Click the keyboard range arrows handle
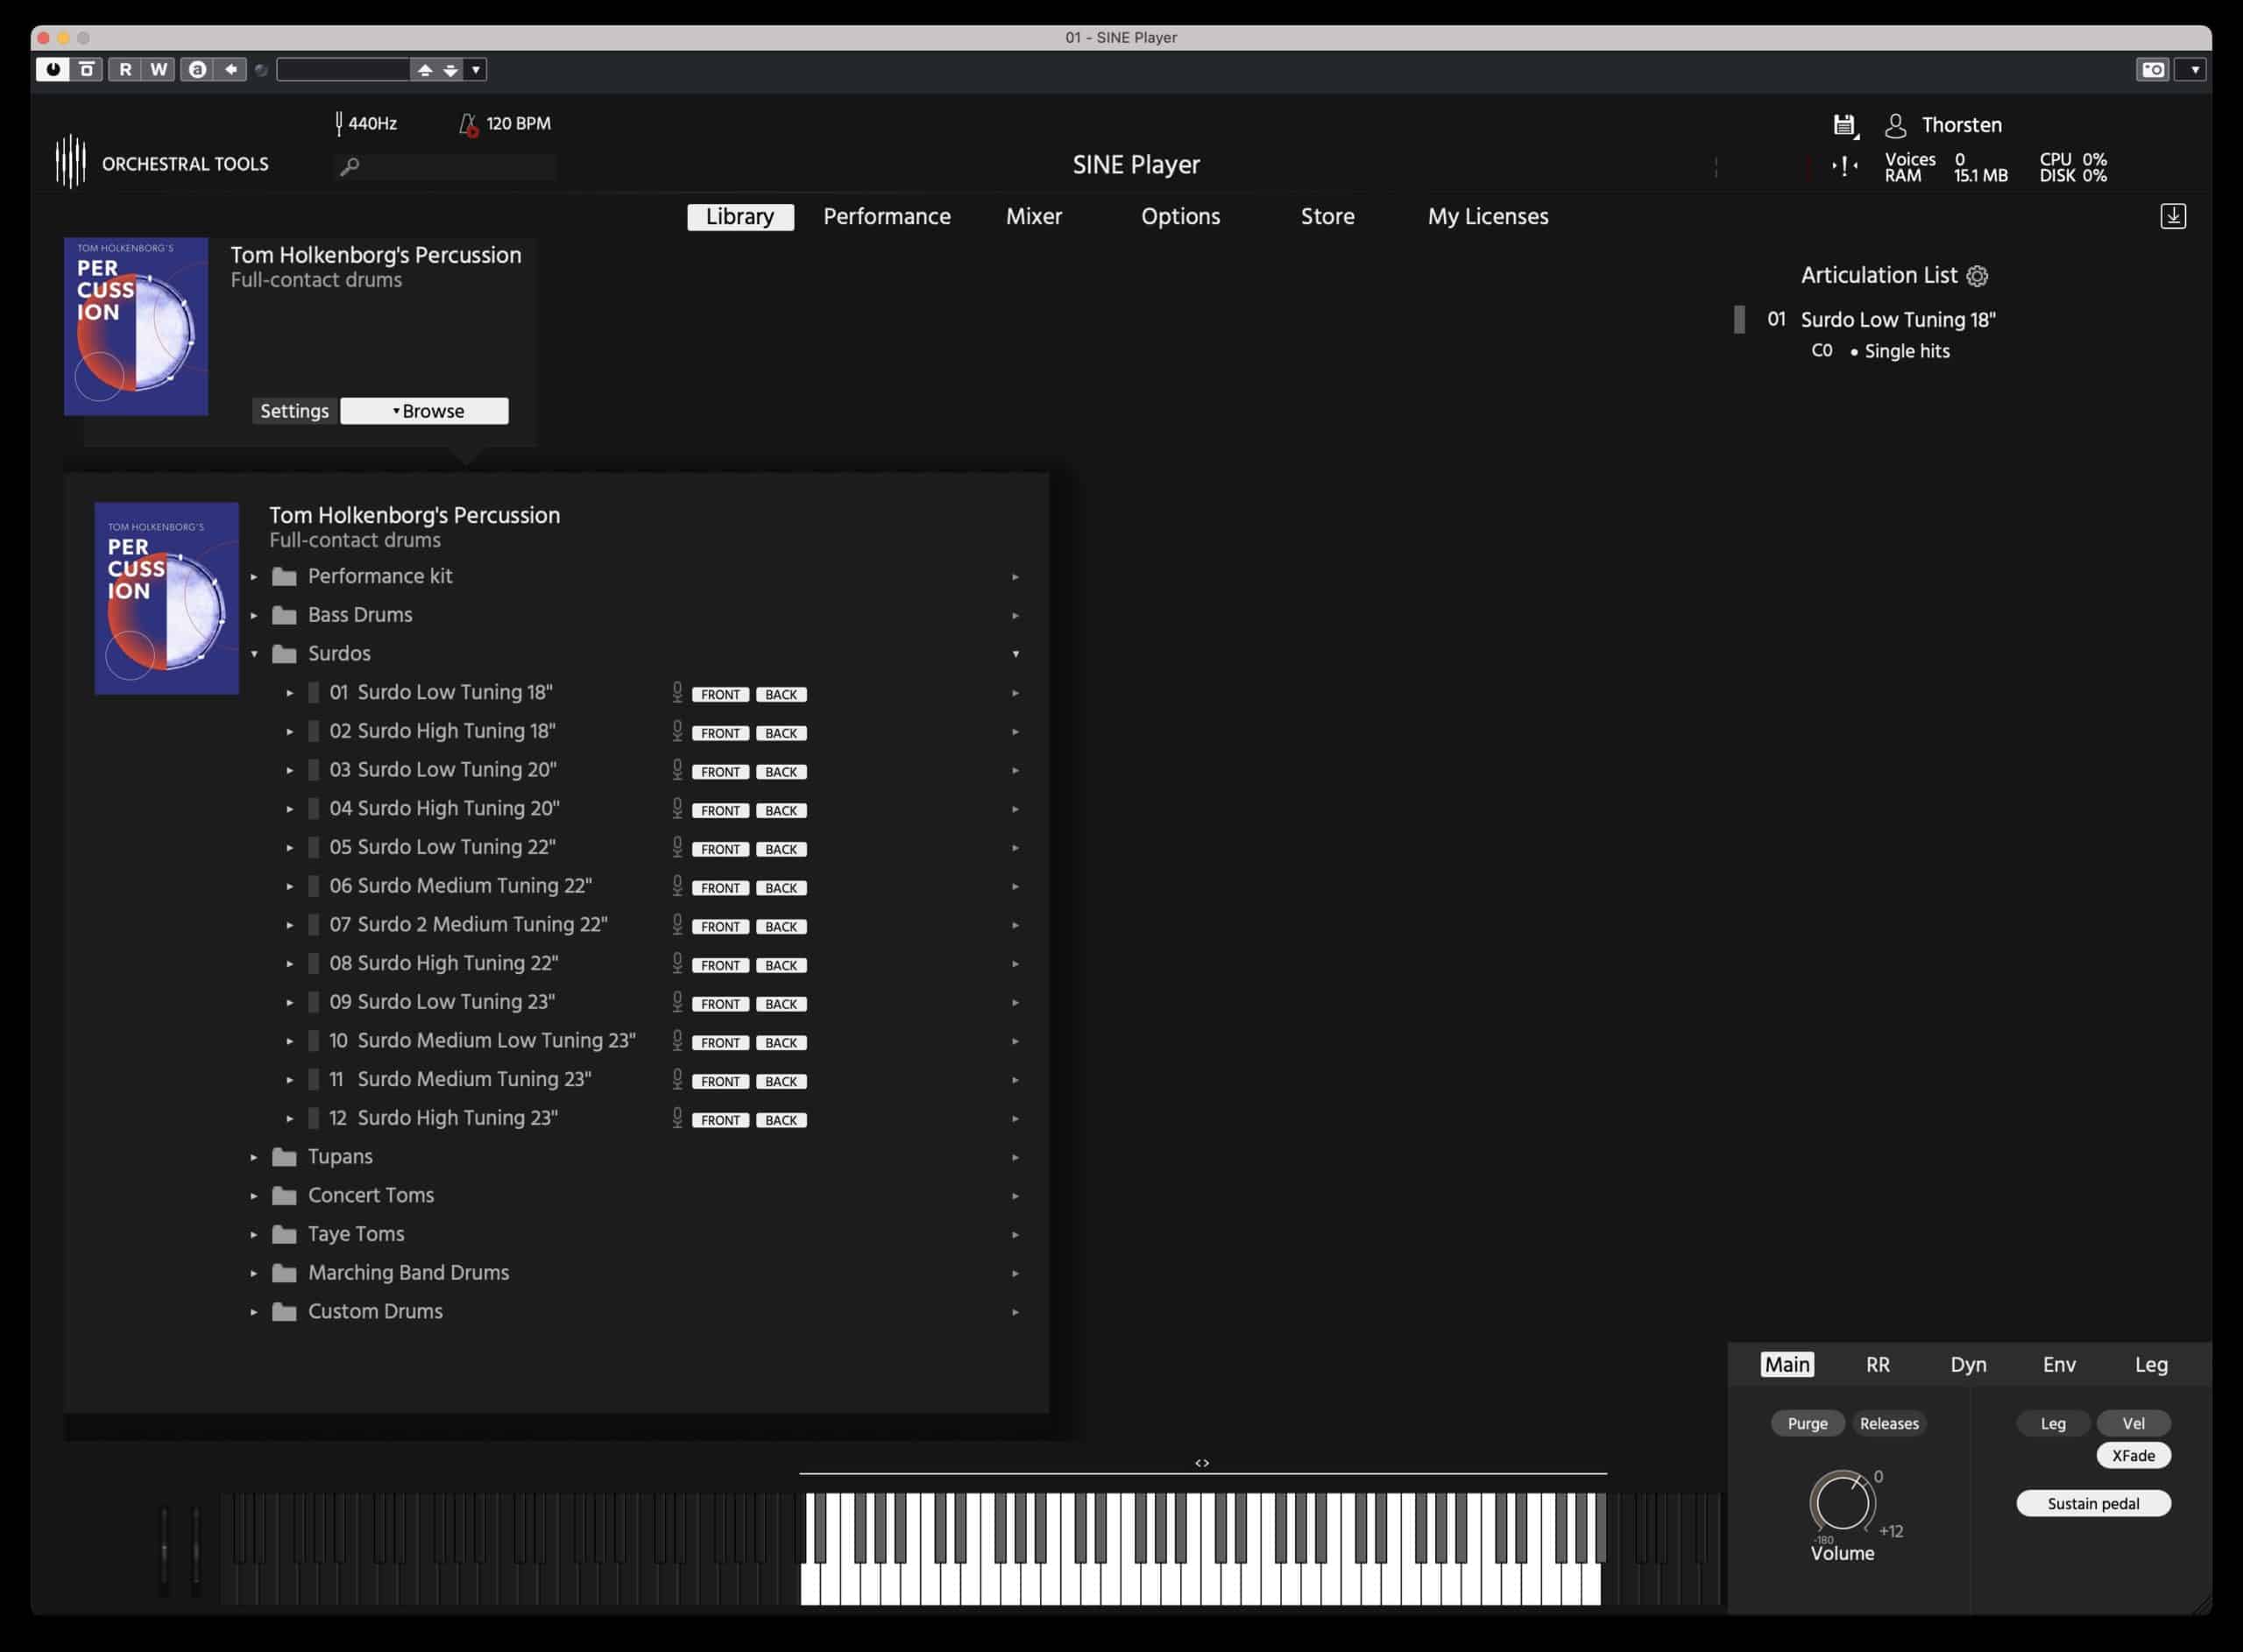2243x1652 pixels. 1202,1463
